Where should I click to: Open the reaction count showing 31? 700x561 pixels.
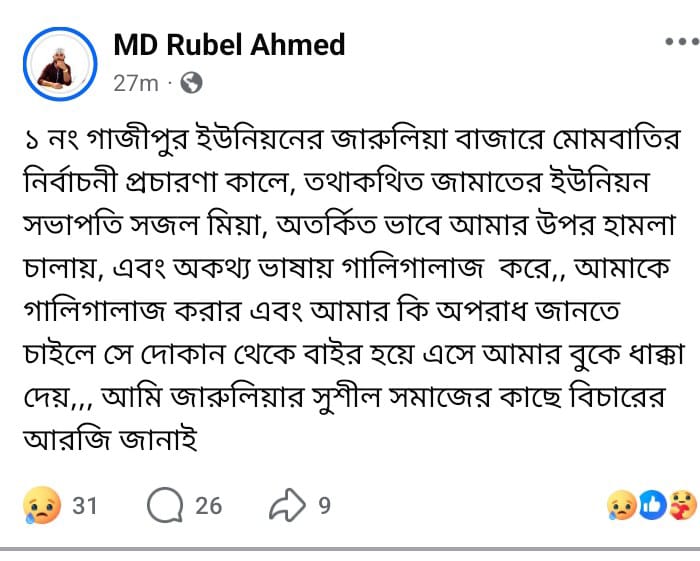tap(85, 506)
